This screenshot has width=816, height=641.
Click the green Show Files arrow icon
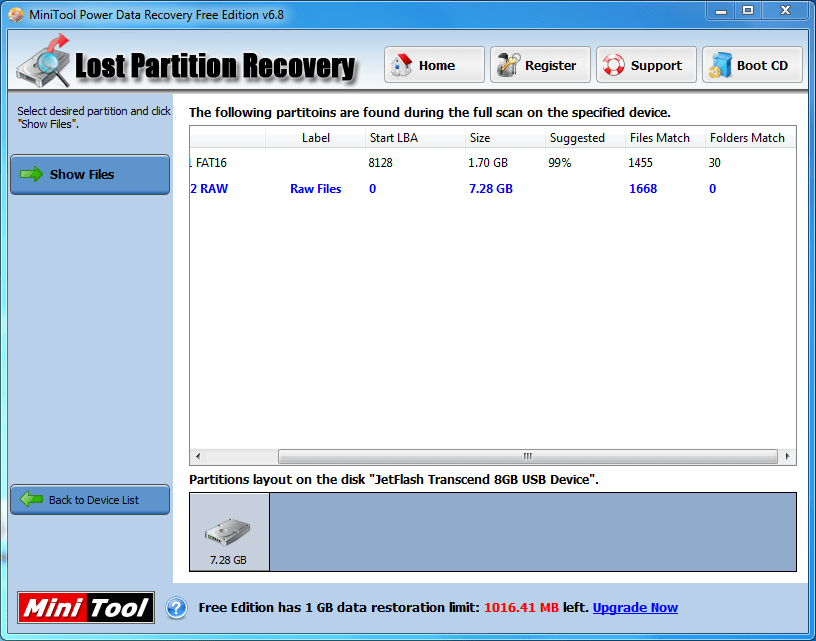tap(31, 174)
